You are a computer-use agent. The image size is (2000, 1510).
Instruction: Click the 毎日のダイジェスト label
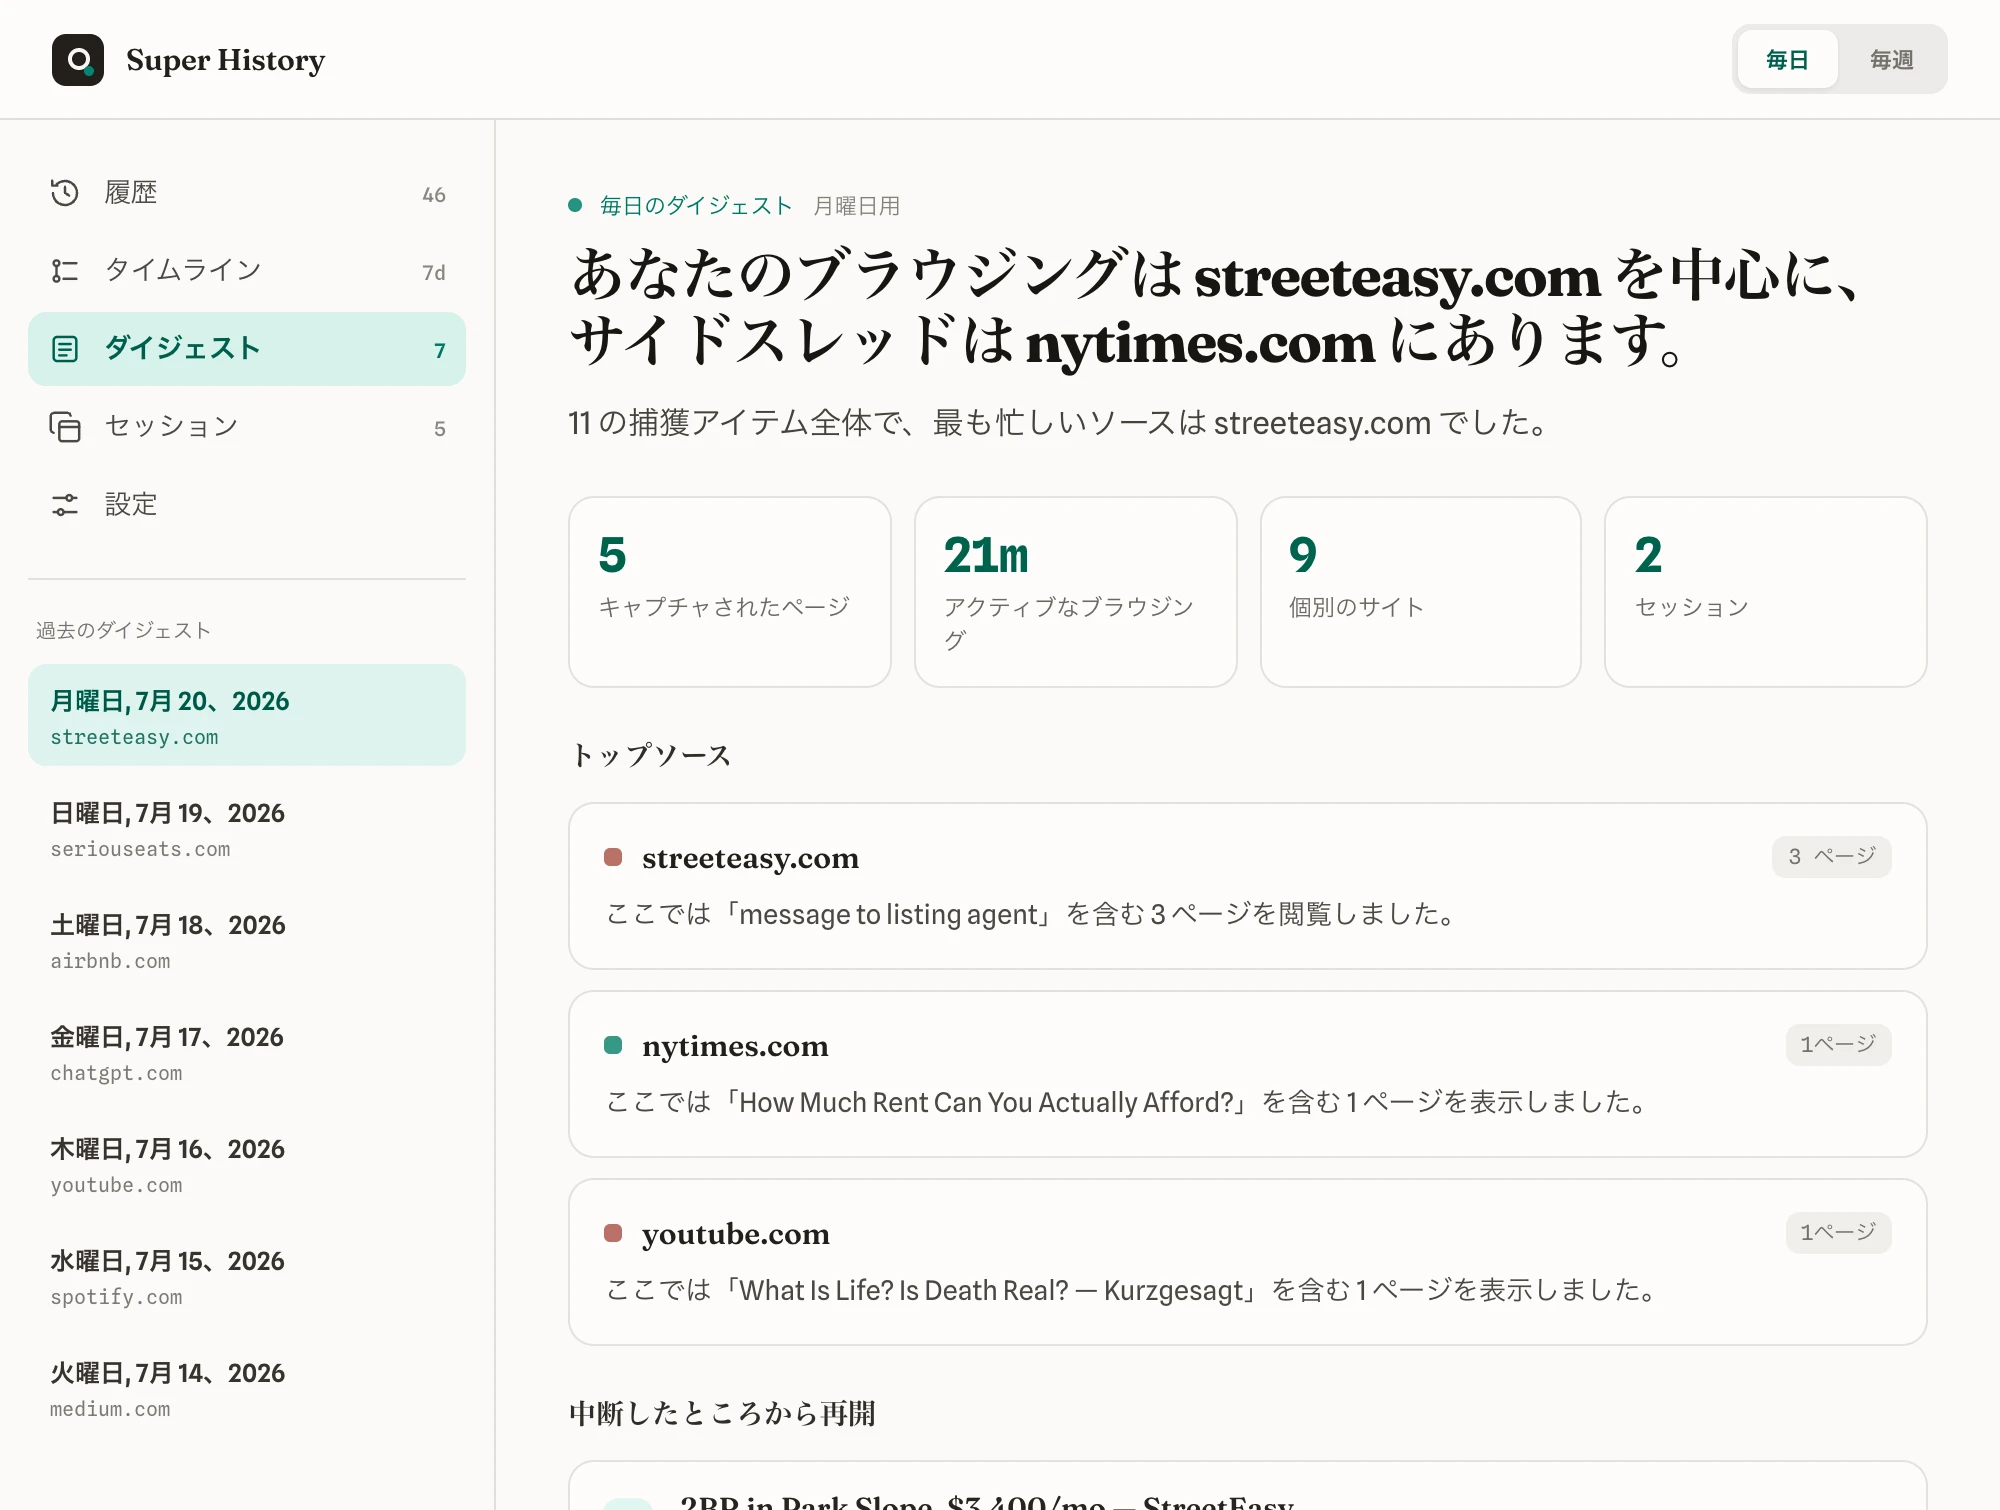click(x=696, y=206)
